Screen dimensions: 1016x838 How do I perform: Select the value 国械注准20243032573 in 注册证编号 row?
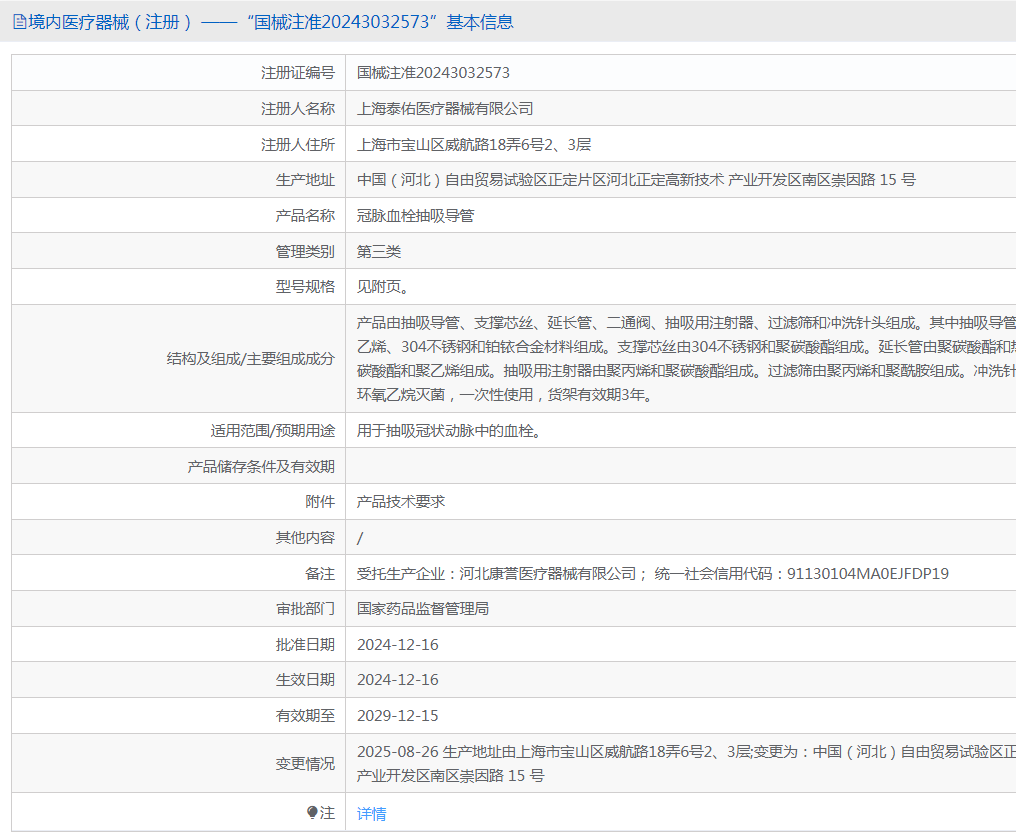click(433, 73)
